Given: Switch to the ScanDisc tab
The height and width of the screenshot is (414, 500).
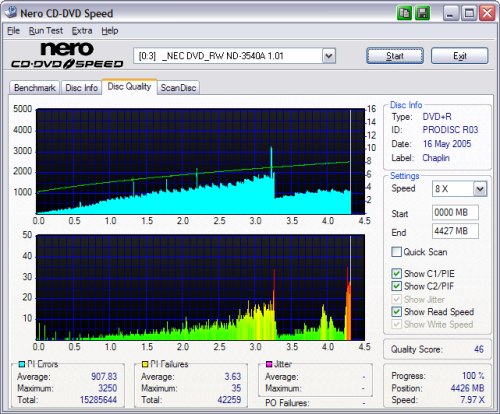Looking at the screenshot, I should pos(178,88).
